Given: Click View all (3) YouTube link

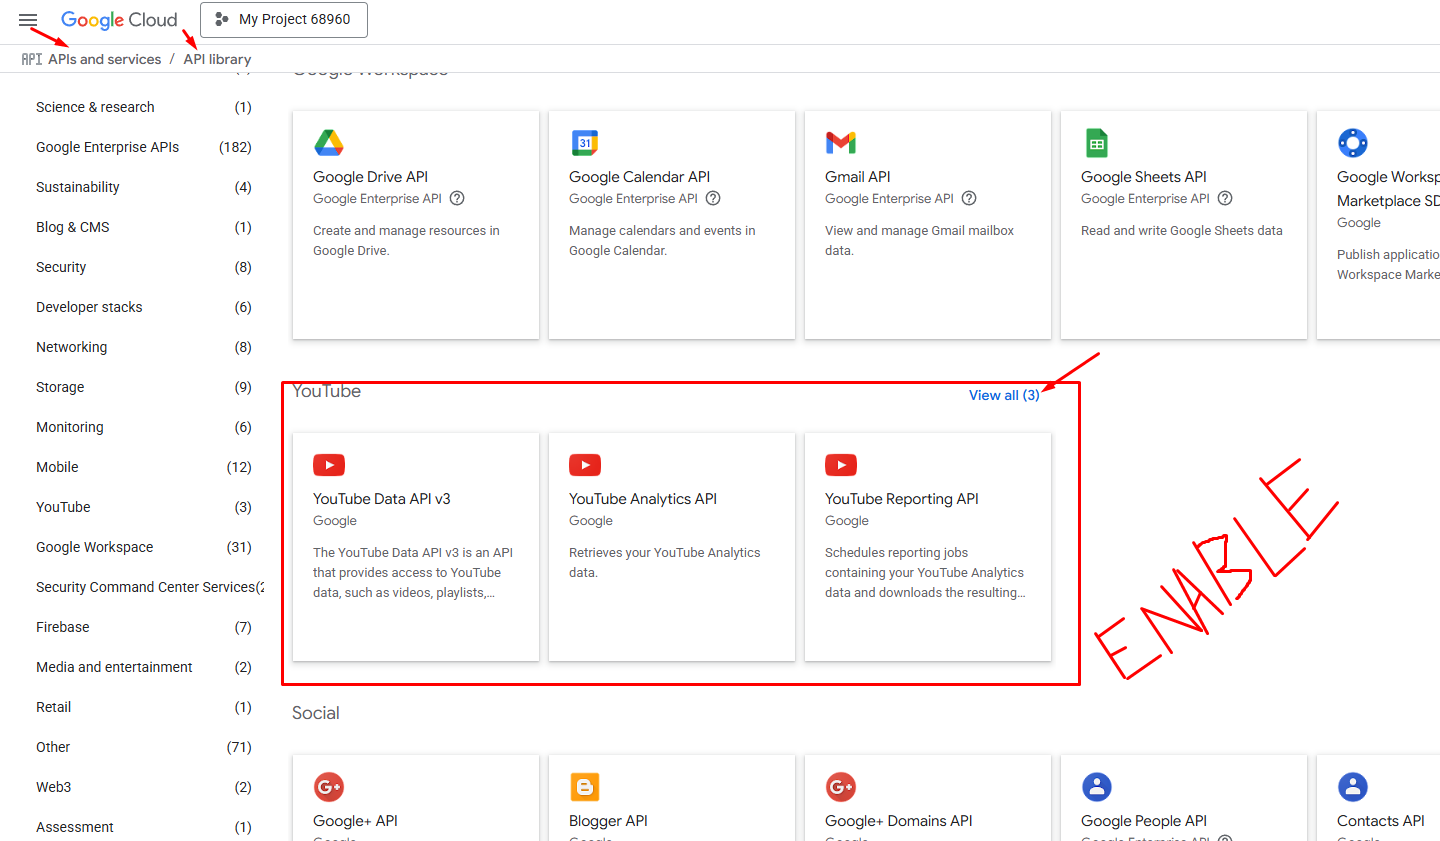Looking at the screenshot, I should (1003, 395).
